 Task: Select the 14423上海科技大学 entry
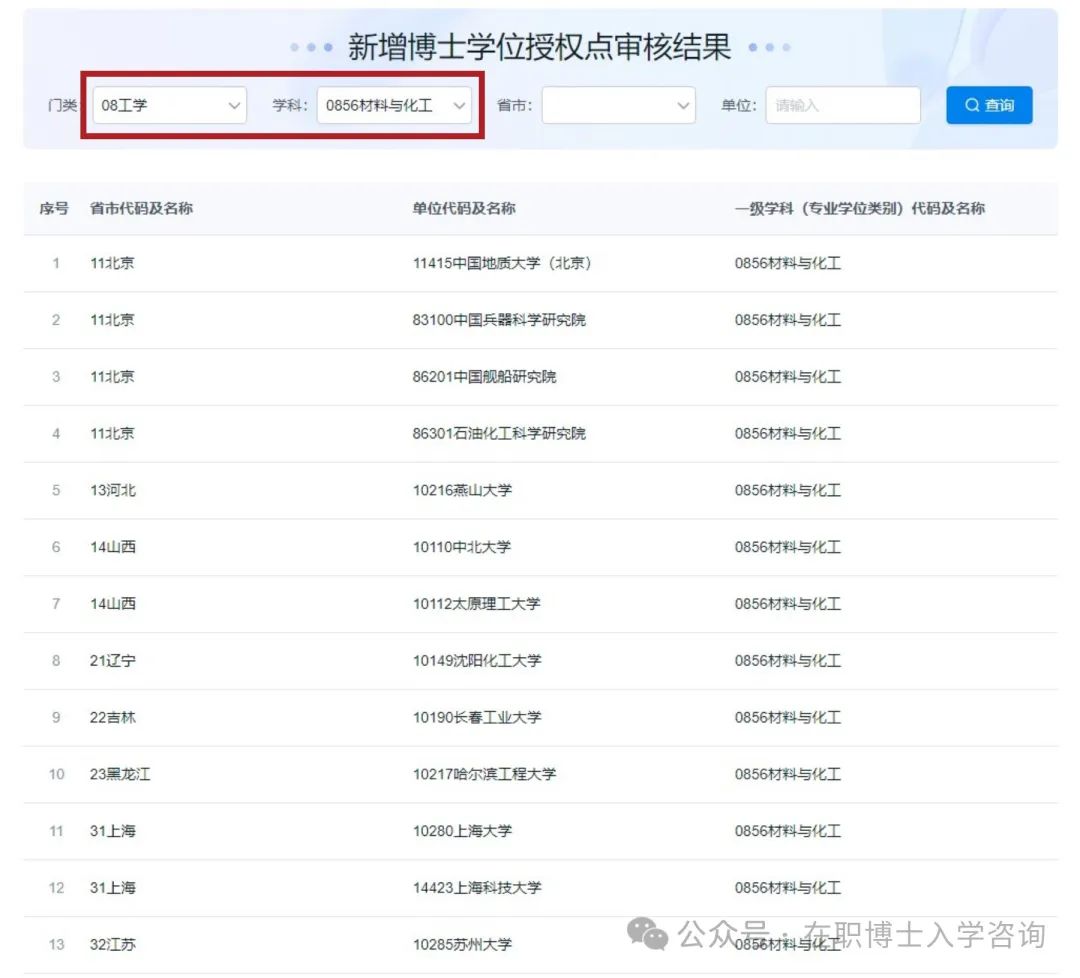(476, 888)
